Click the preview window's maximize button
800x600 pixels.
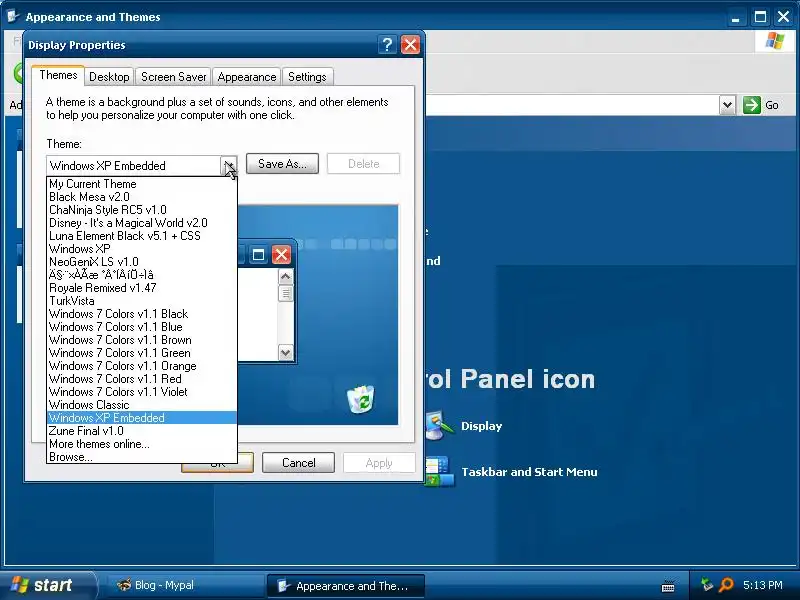pos(258,254)
